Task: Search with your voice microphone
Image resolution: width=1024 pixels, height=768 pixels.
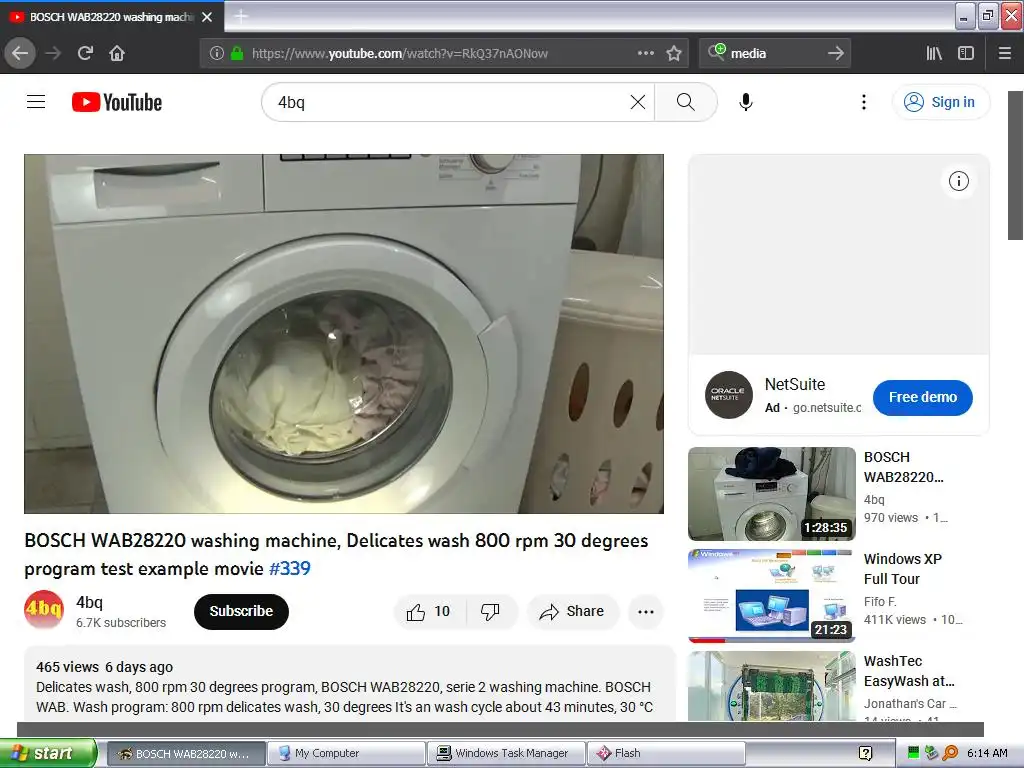Action: point(746,102)
